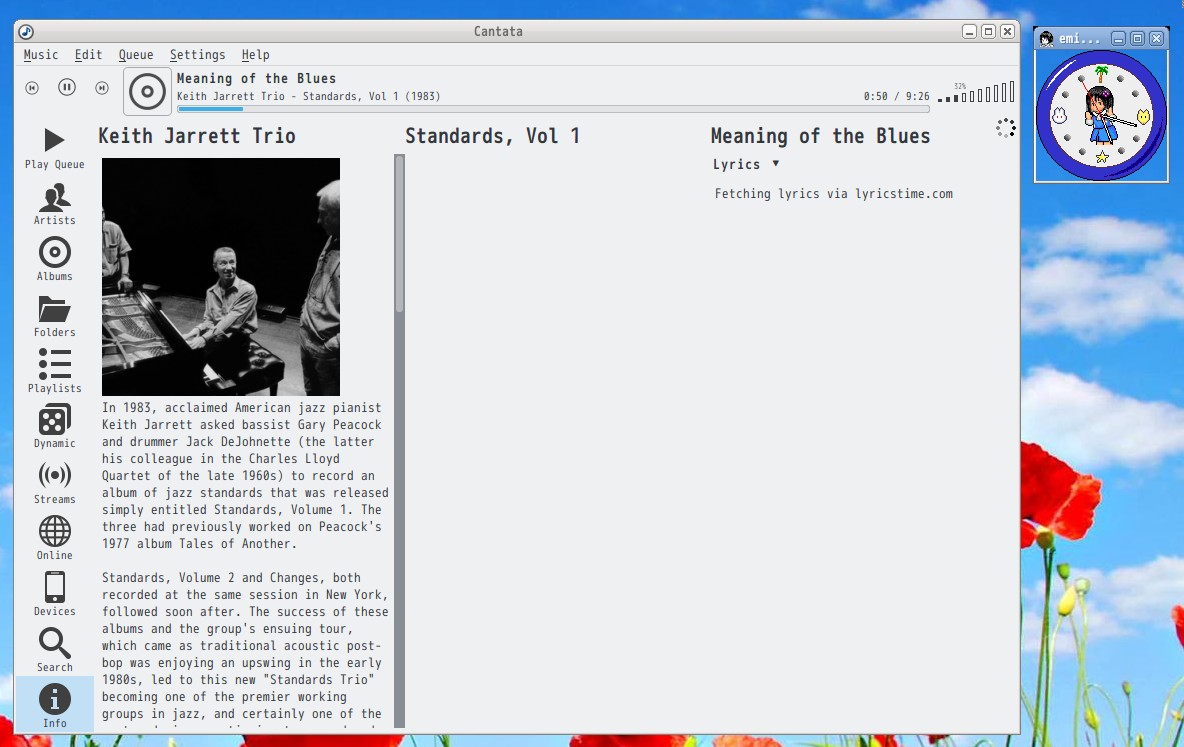Screen dimensions: 1184x747
Task: Open the Devices view
Action: (54, 593)
